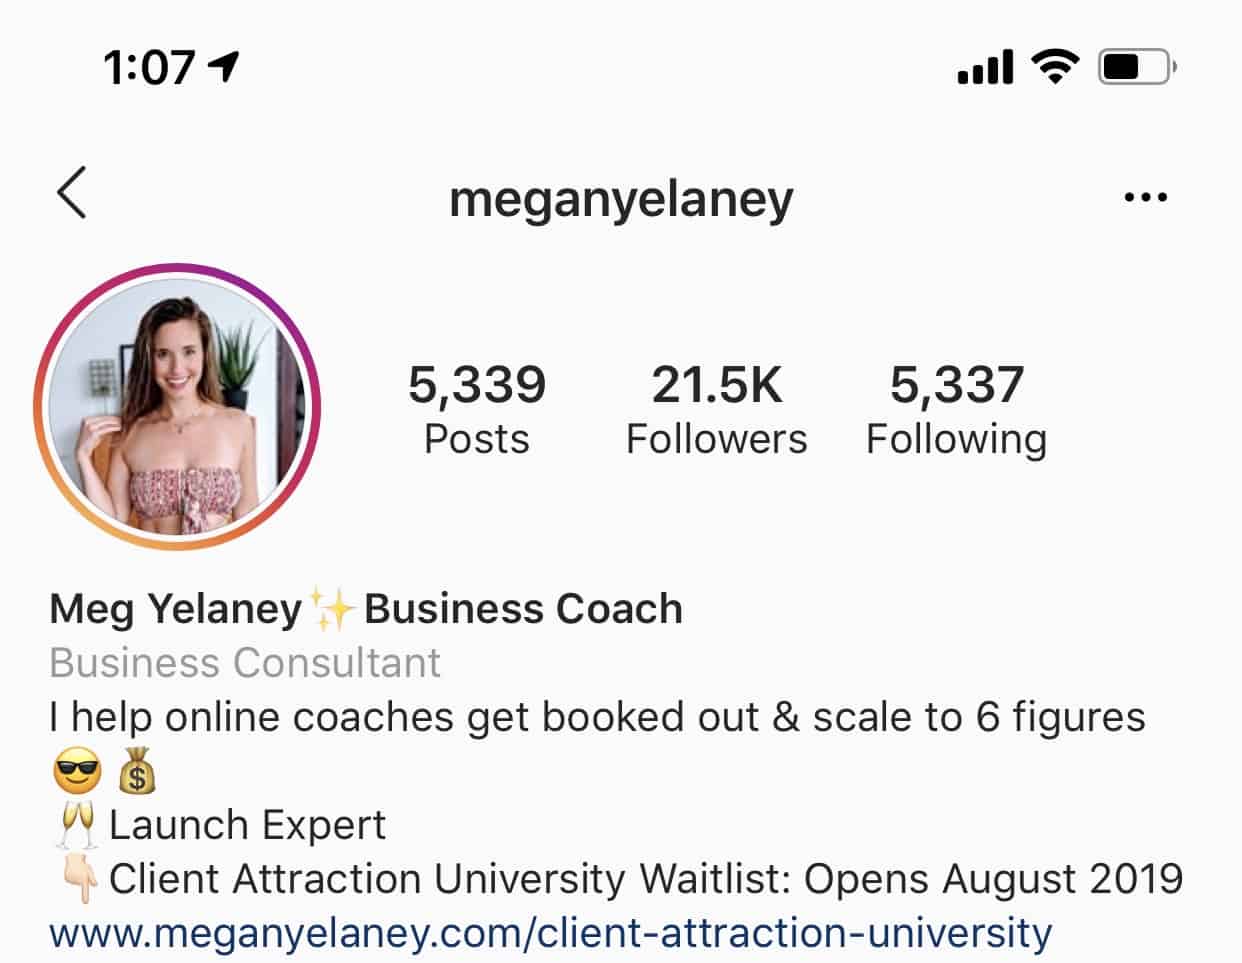Viewport: 1242px width, 963px height.
Task: Tap the Business Consultant category label
Action: pyautogui.click(x=245, y=663)
